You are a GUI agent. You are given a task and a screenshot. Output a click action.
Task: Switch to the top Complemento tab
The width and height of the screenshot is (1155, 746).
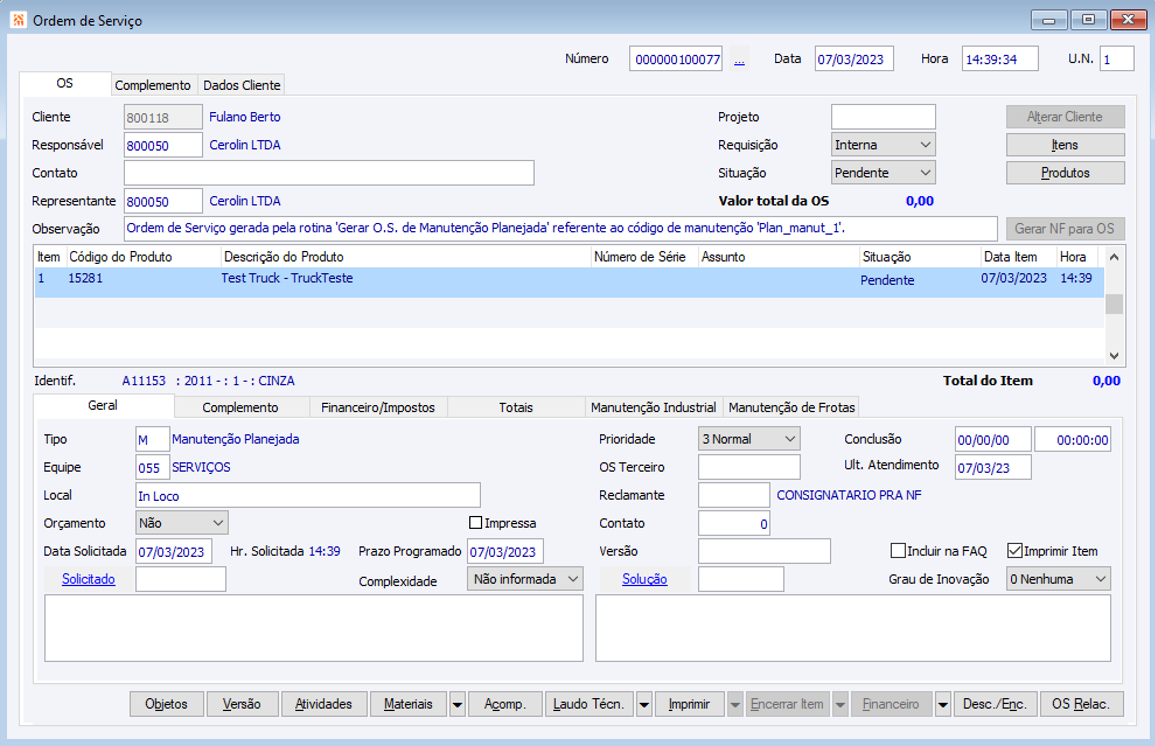[152, 85]
